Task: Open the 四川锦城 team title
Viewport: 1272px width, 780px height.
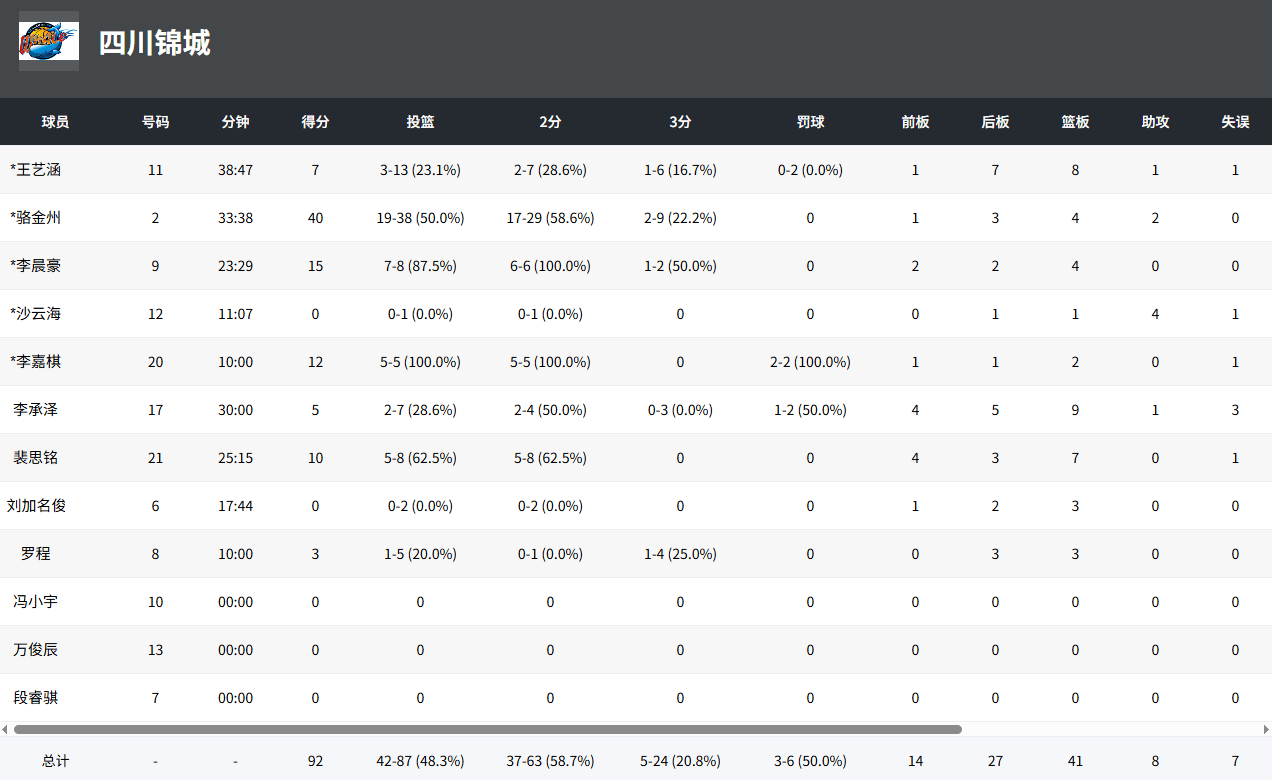Action: (x=155, y=43)
